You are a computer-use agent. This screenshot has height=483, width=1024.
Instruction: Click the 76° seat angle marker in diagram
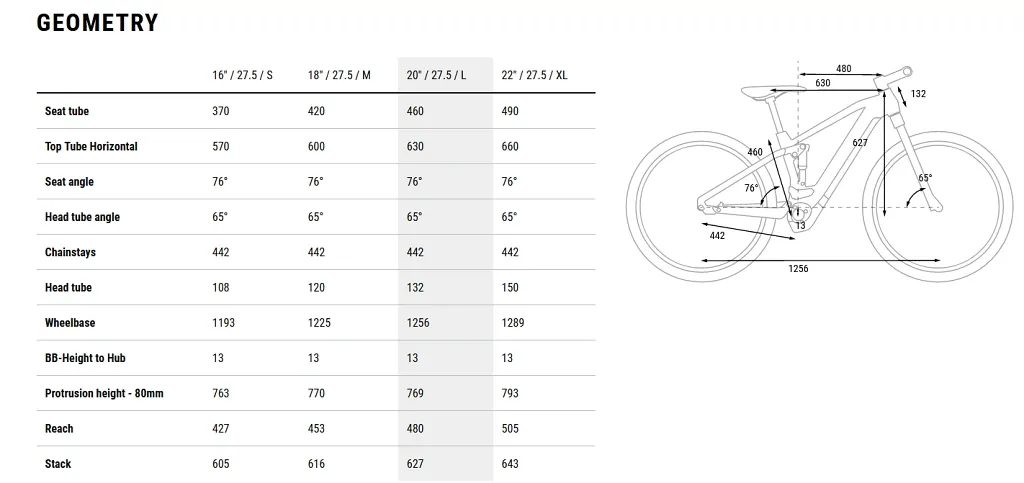click(x=752, y=188)
